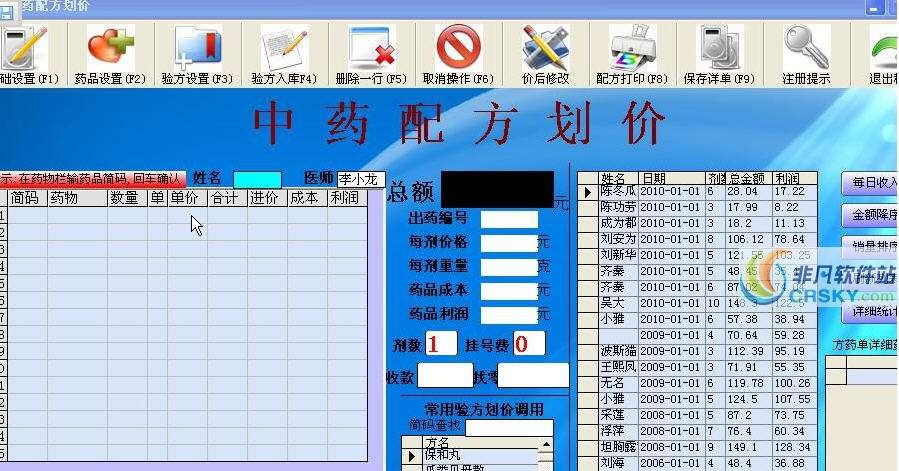The image size is (899, 471).
Task: Select the 刘安为 record row
Action: (697, 239)
